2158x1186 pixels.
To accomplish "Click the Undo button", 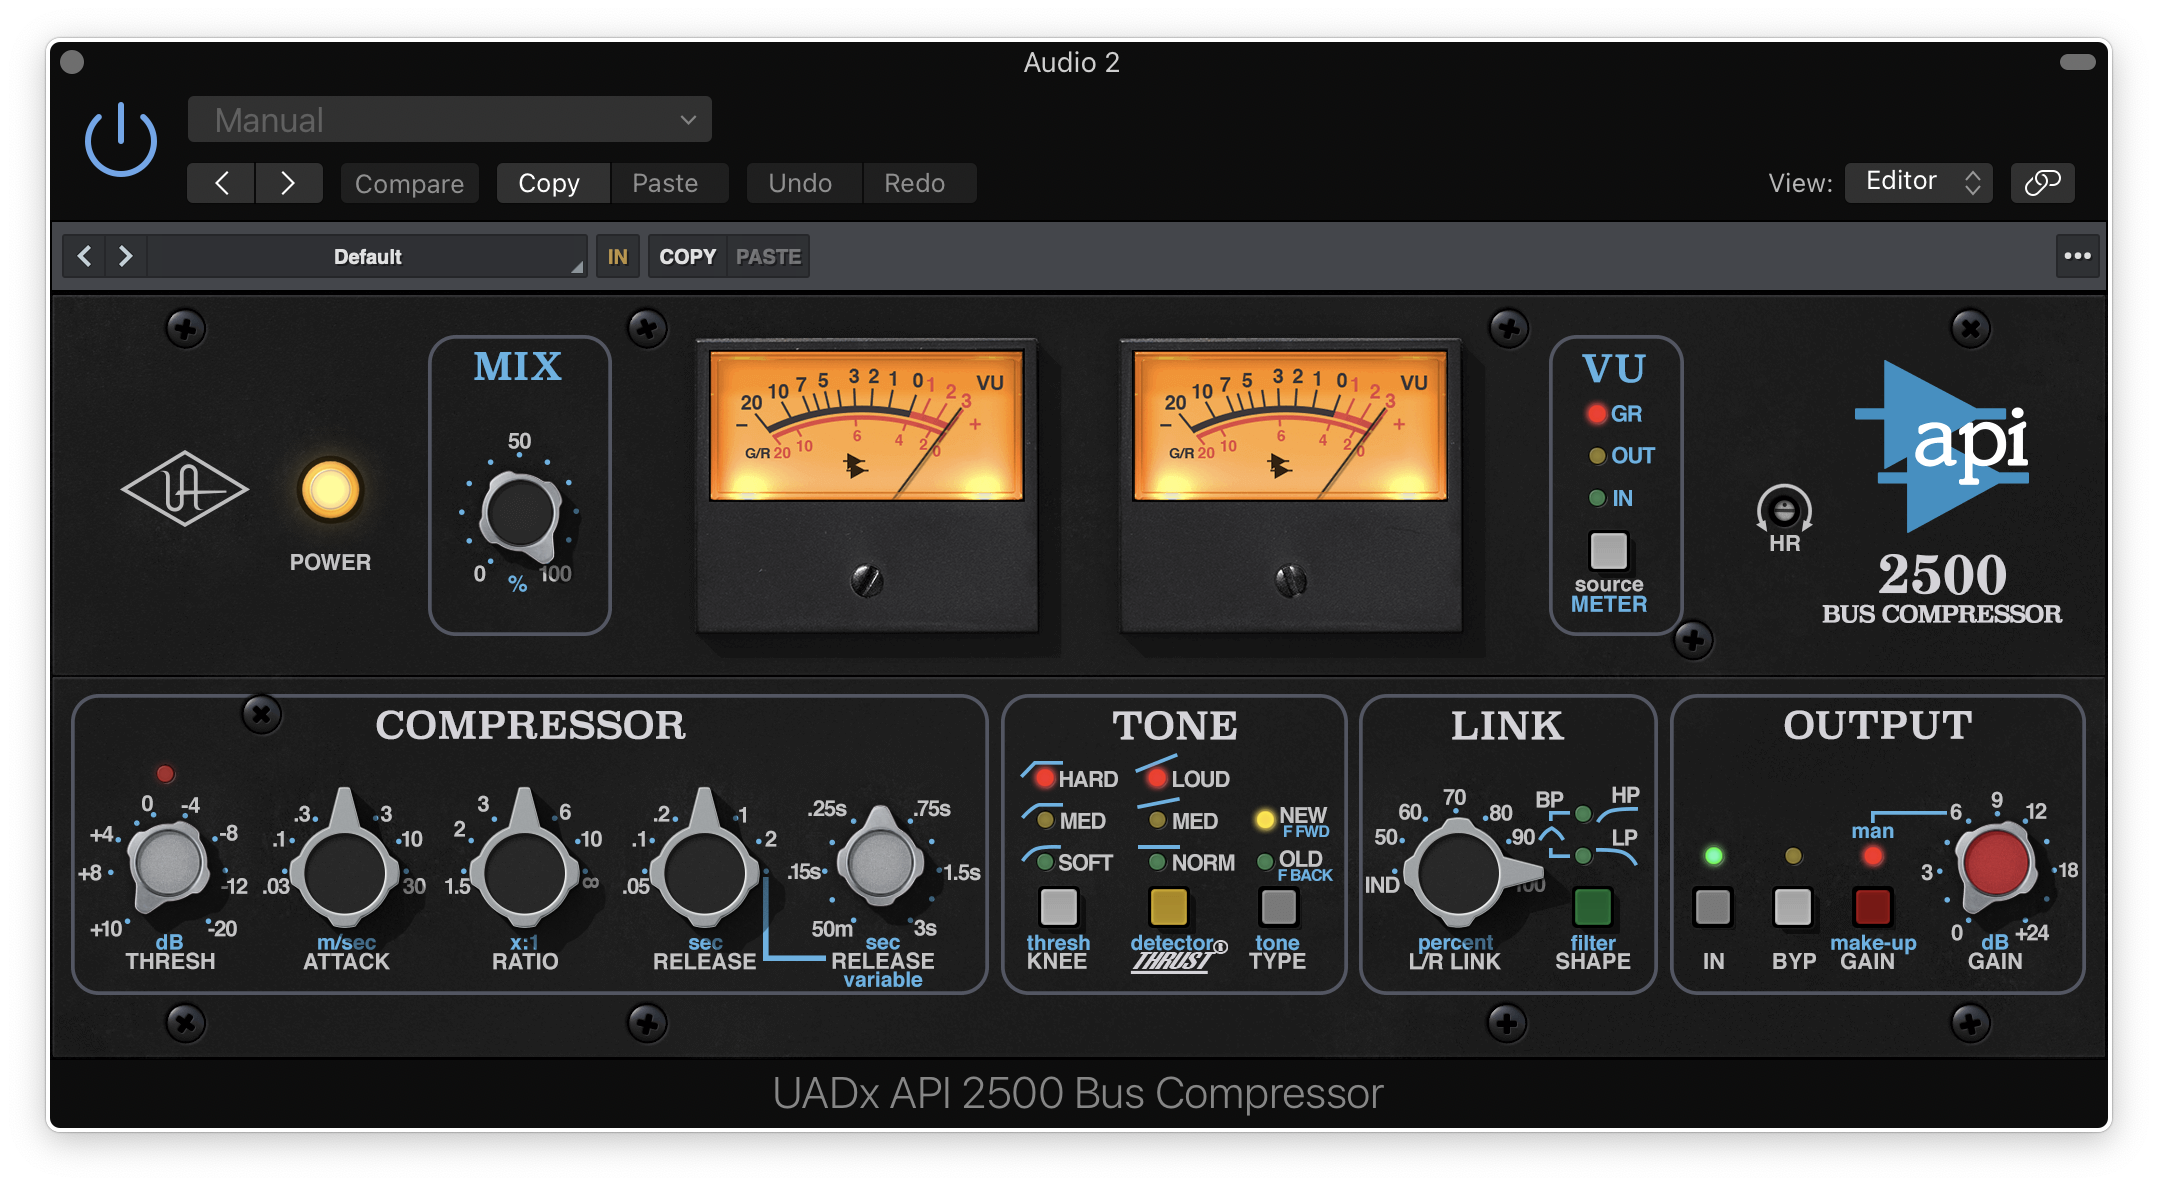I will point(800,183).
